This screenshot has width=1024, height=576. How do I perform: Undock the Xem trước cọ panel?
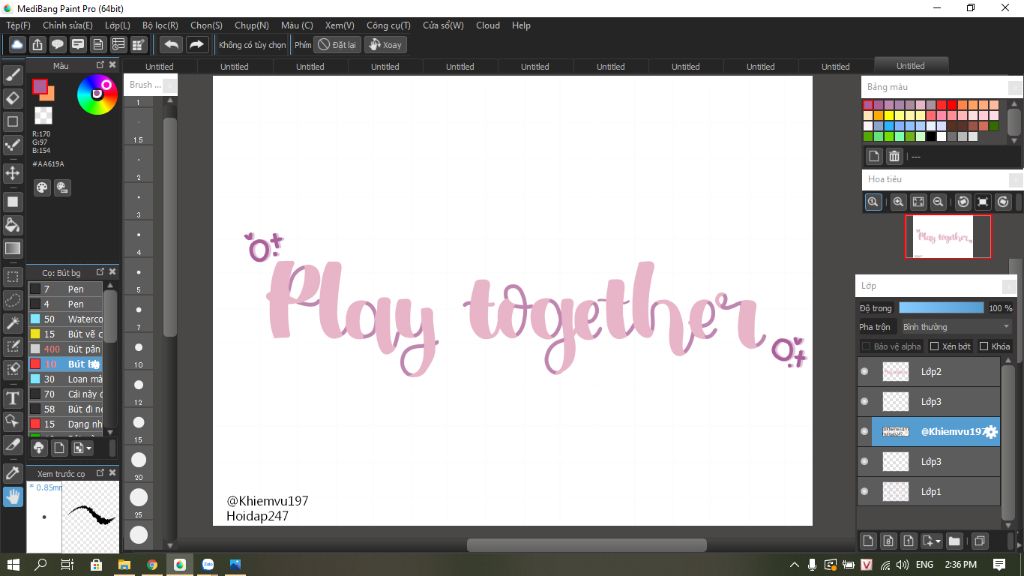pos(100,473)
